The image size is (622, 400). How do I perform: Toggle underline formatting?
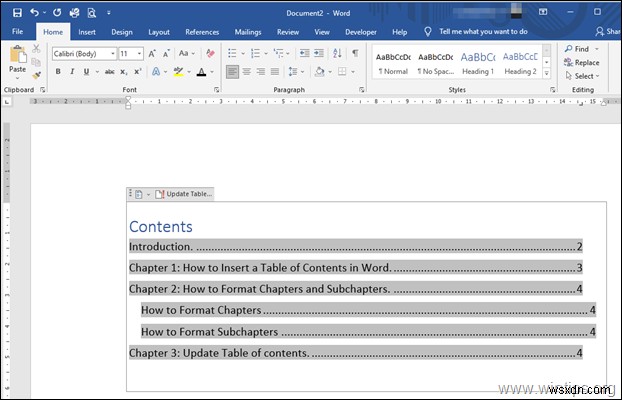point(86,72)
